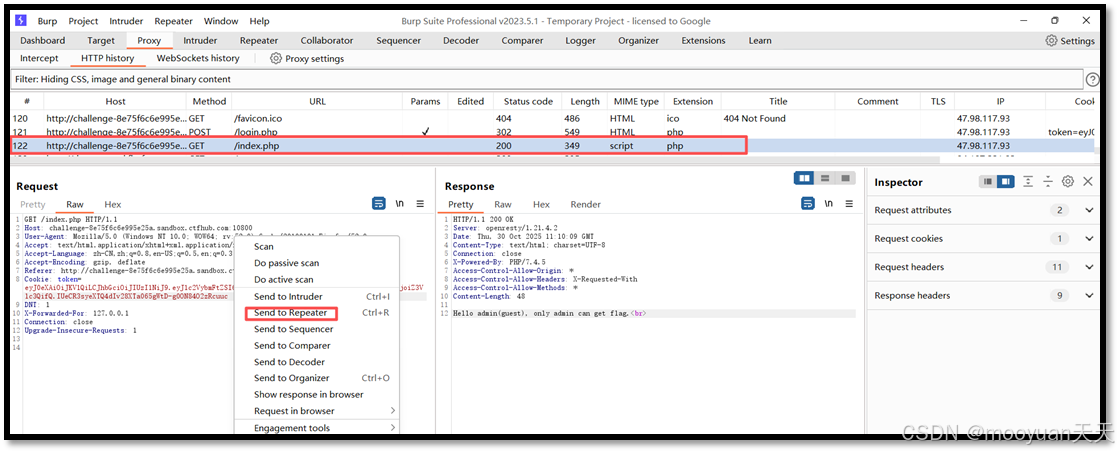Switch to the Decoder tab
This screenshot has width=1119, height=453.
coord(461,41)
